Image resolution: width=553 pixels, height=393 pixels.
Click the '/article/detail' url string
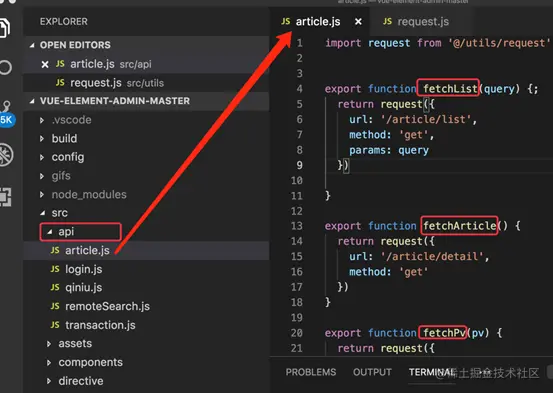(432, 256)
